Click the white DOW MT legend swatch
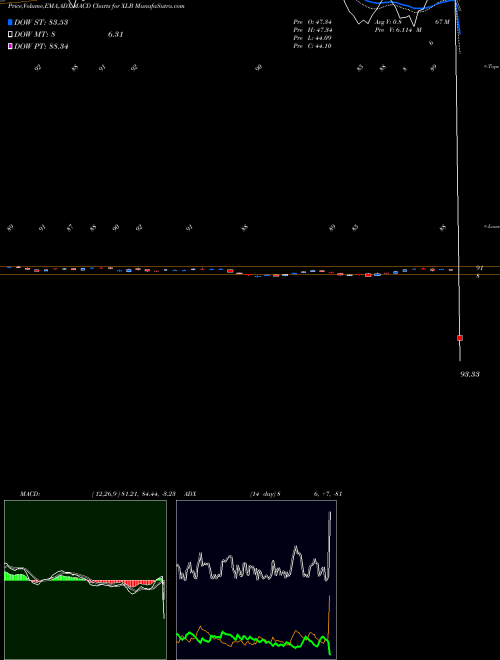The width and height of the screenshot is (500, 660). pos(10,35)
